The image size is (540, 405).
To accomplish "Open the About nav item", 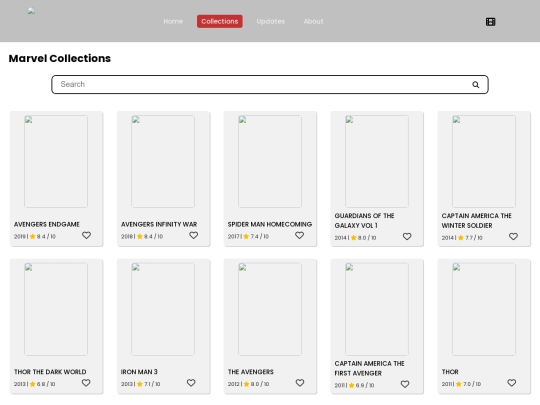I will 313,21.
